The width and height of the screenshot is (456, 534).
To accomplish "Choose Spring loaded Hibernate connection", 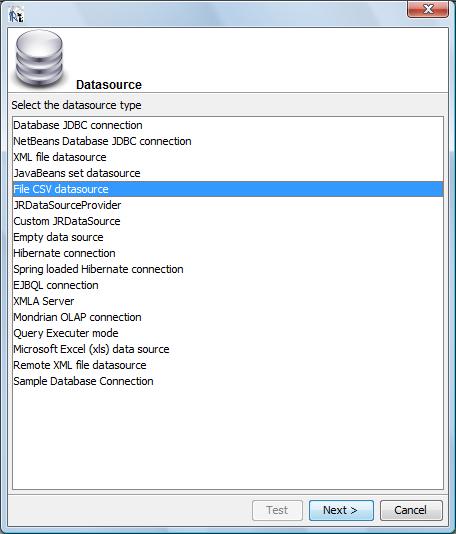I will coord(228,269).
